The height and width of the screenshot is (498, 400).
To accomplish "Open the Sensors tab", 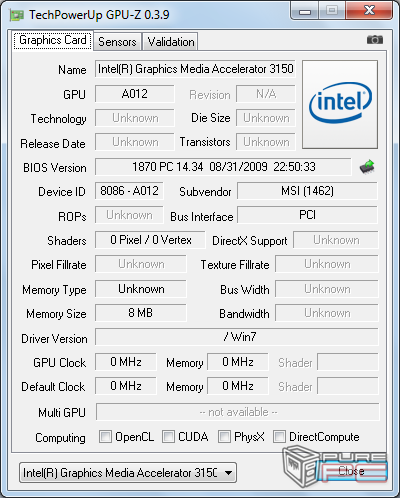I will click(117, 42).
